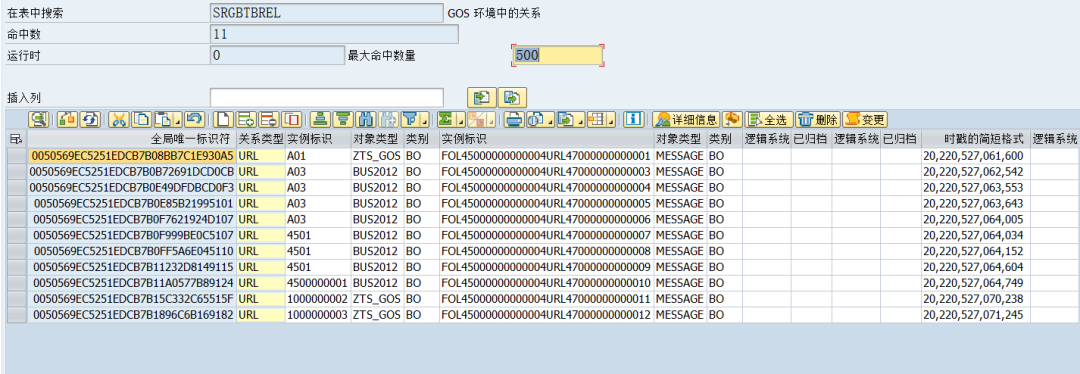Click instance ID cell 1000000003
This screenshot has height=374, width=1080.
pos(318,315)
